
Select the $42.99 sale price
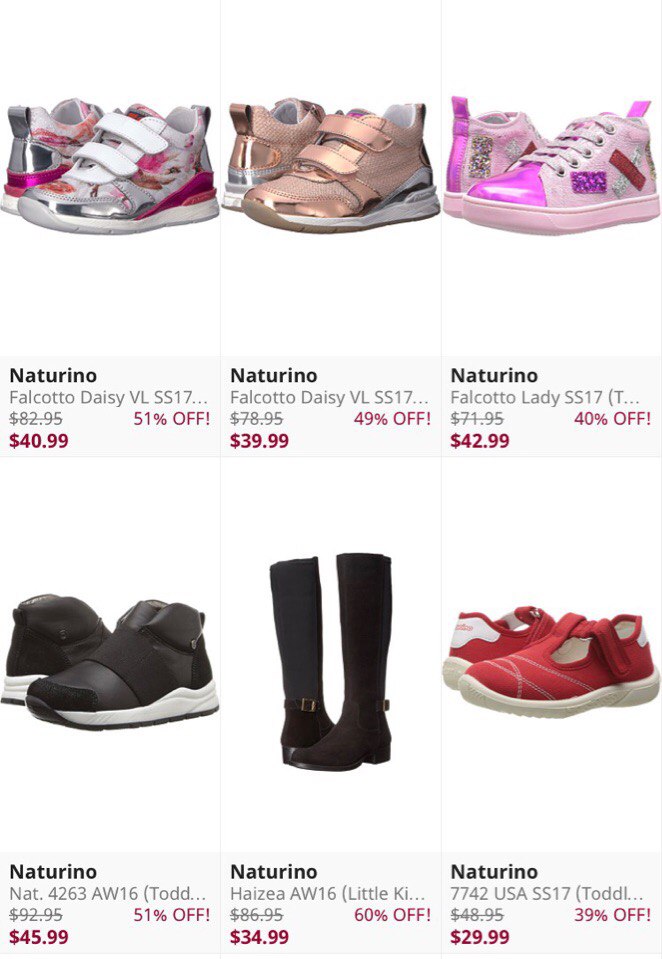480,441
